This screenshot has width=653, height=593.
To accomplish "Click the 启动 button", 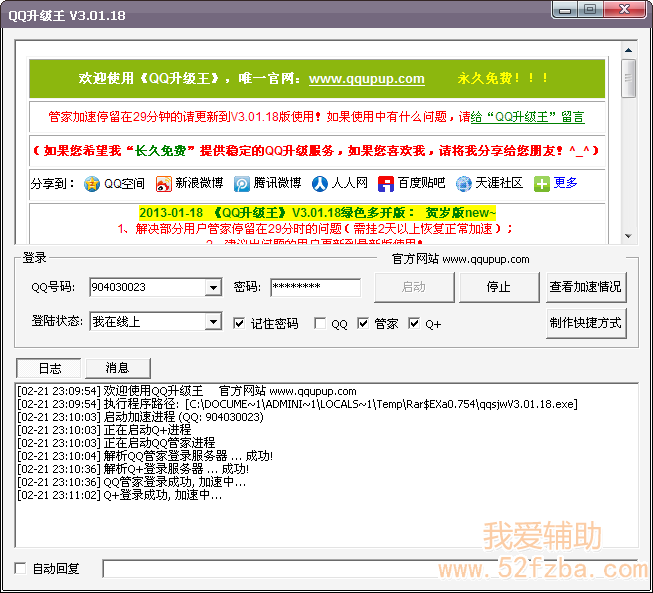I will (414, 287).
